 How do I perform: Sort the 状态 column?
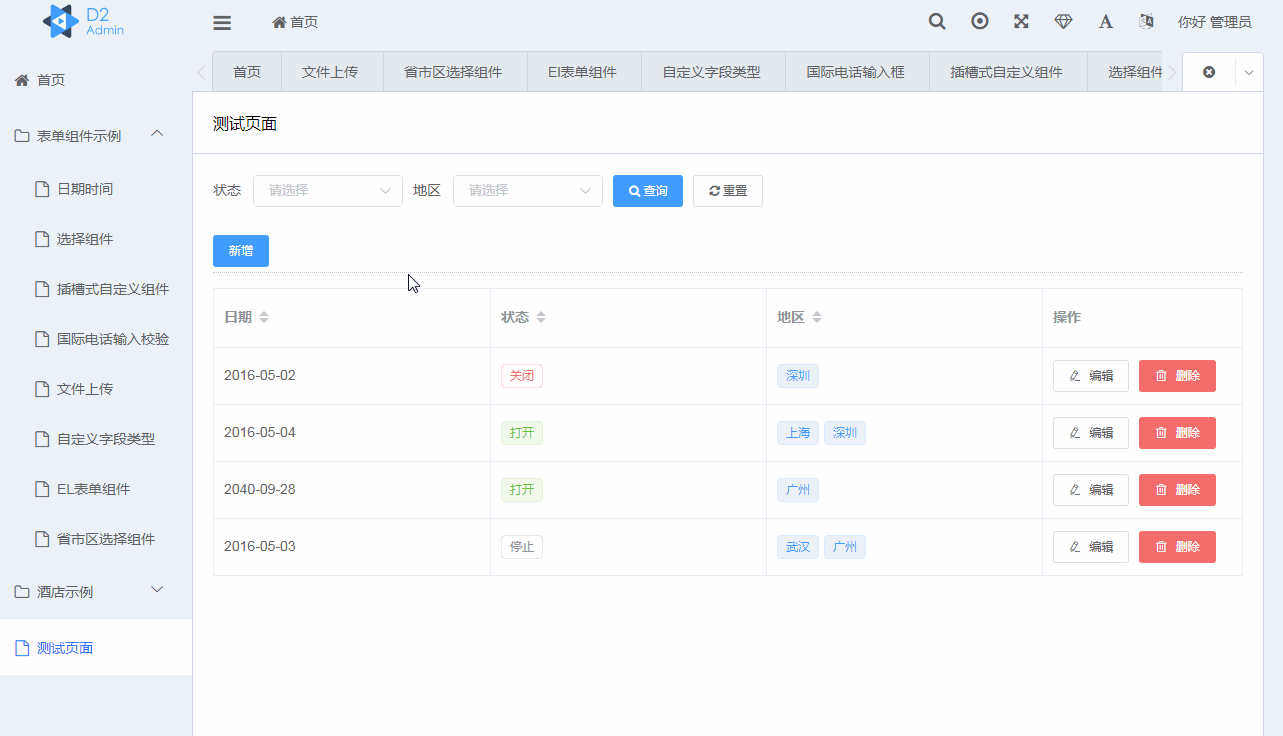pos(541,317)
